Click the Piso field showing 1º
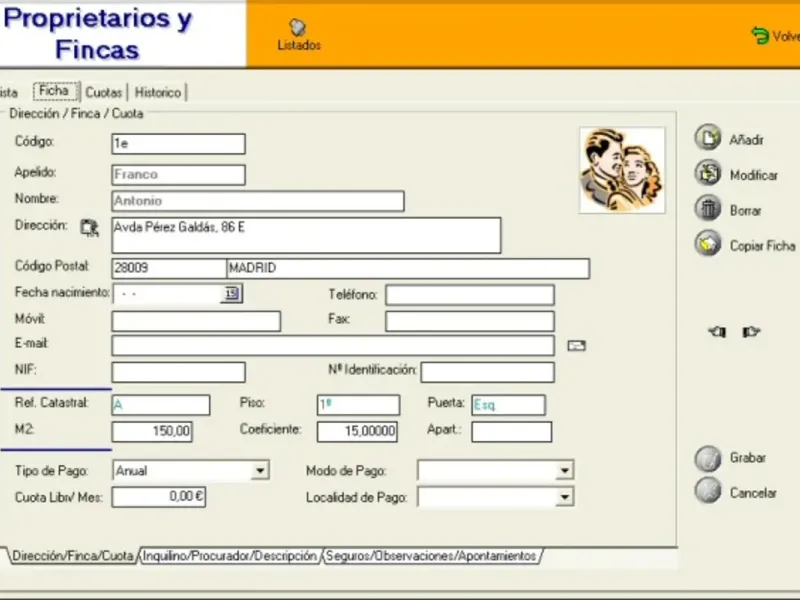 (358, 405)
